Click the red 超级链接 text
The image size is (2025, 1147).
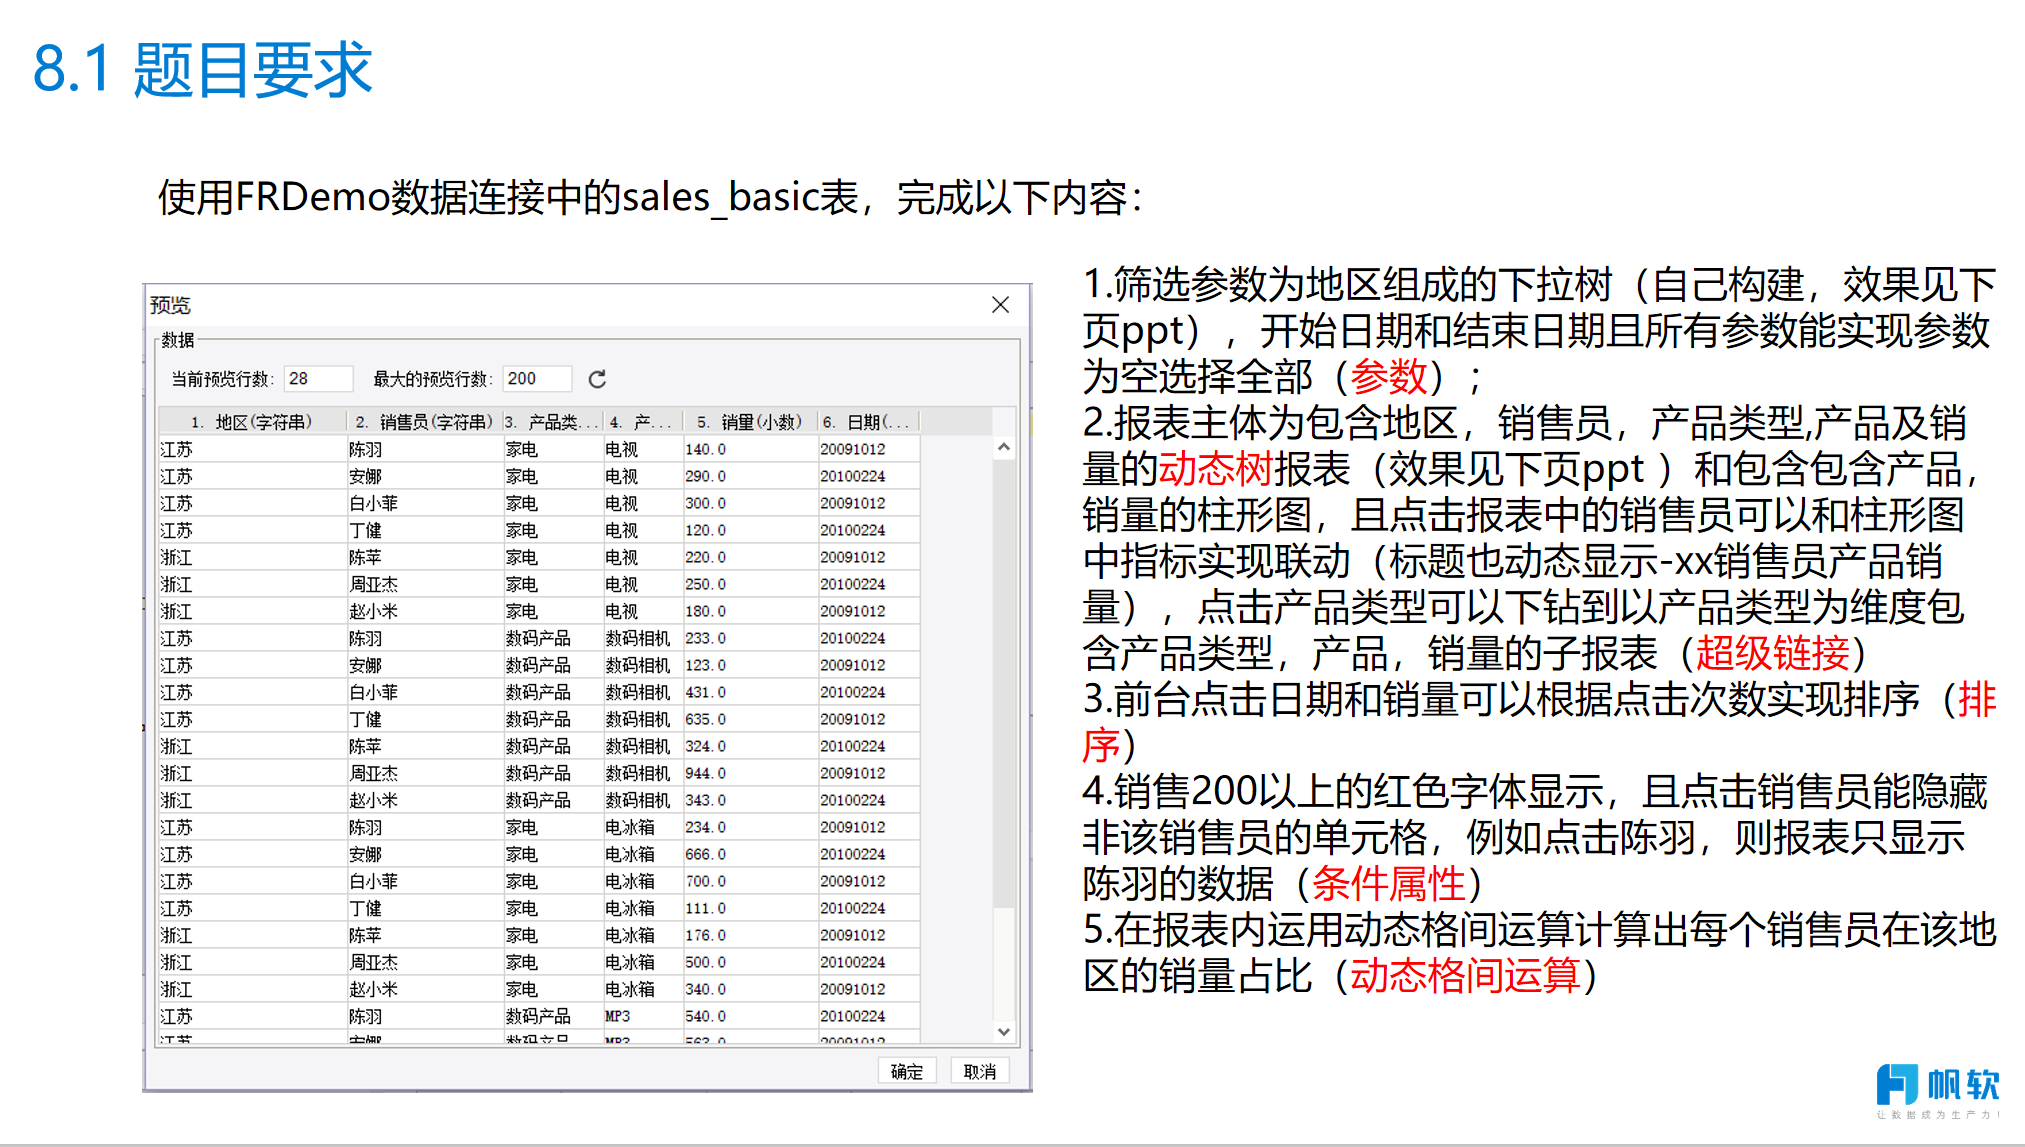(x=1773, y=654)
